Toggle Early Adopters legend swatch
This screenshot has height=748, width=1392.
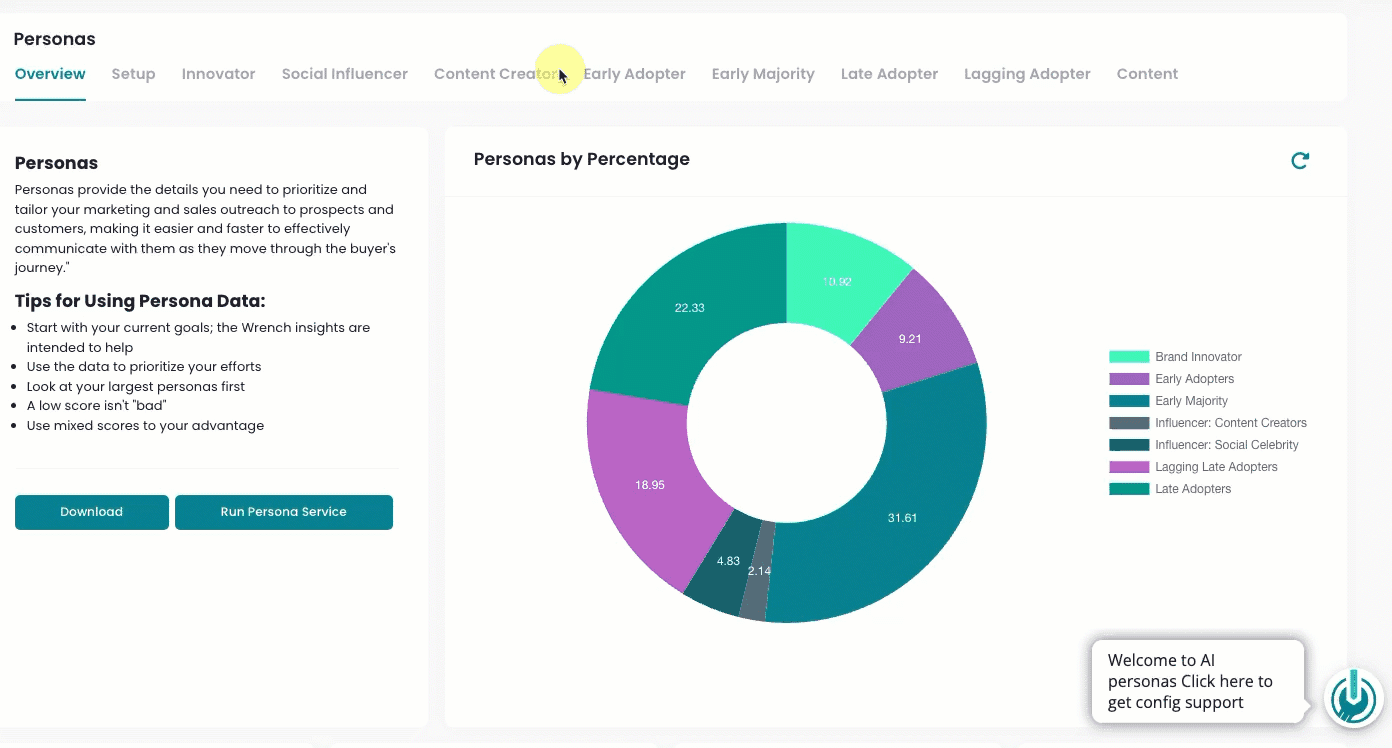(x=1129, y=379)
